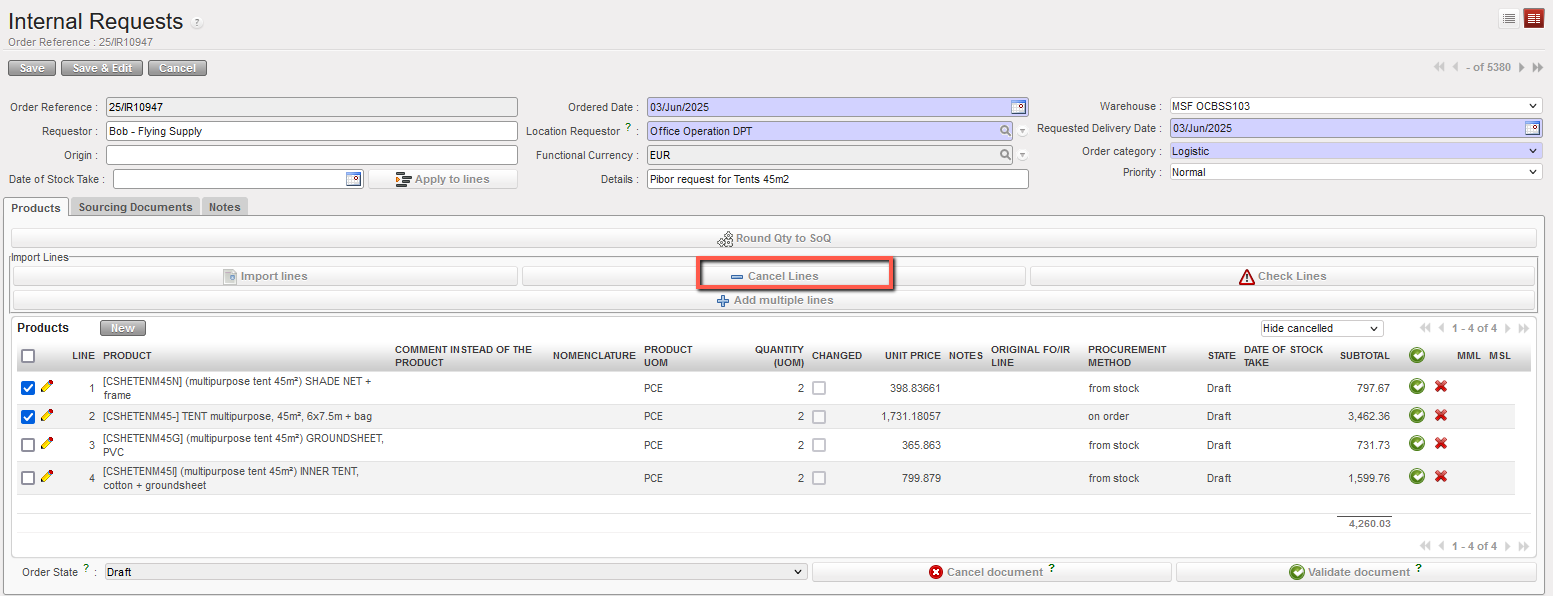Open the Requested Delivery Date calendar icon
The image size is (1553, 596).
coord(1532,128)
